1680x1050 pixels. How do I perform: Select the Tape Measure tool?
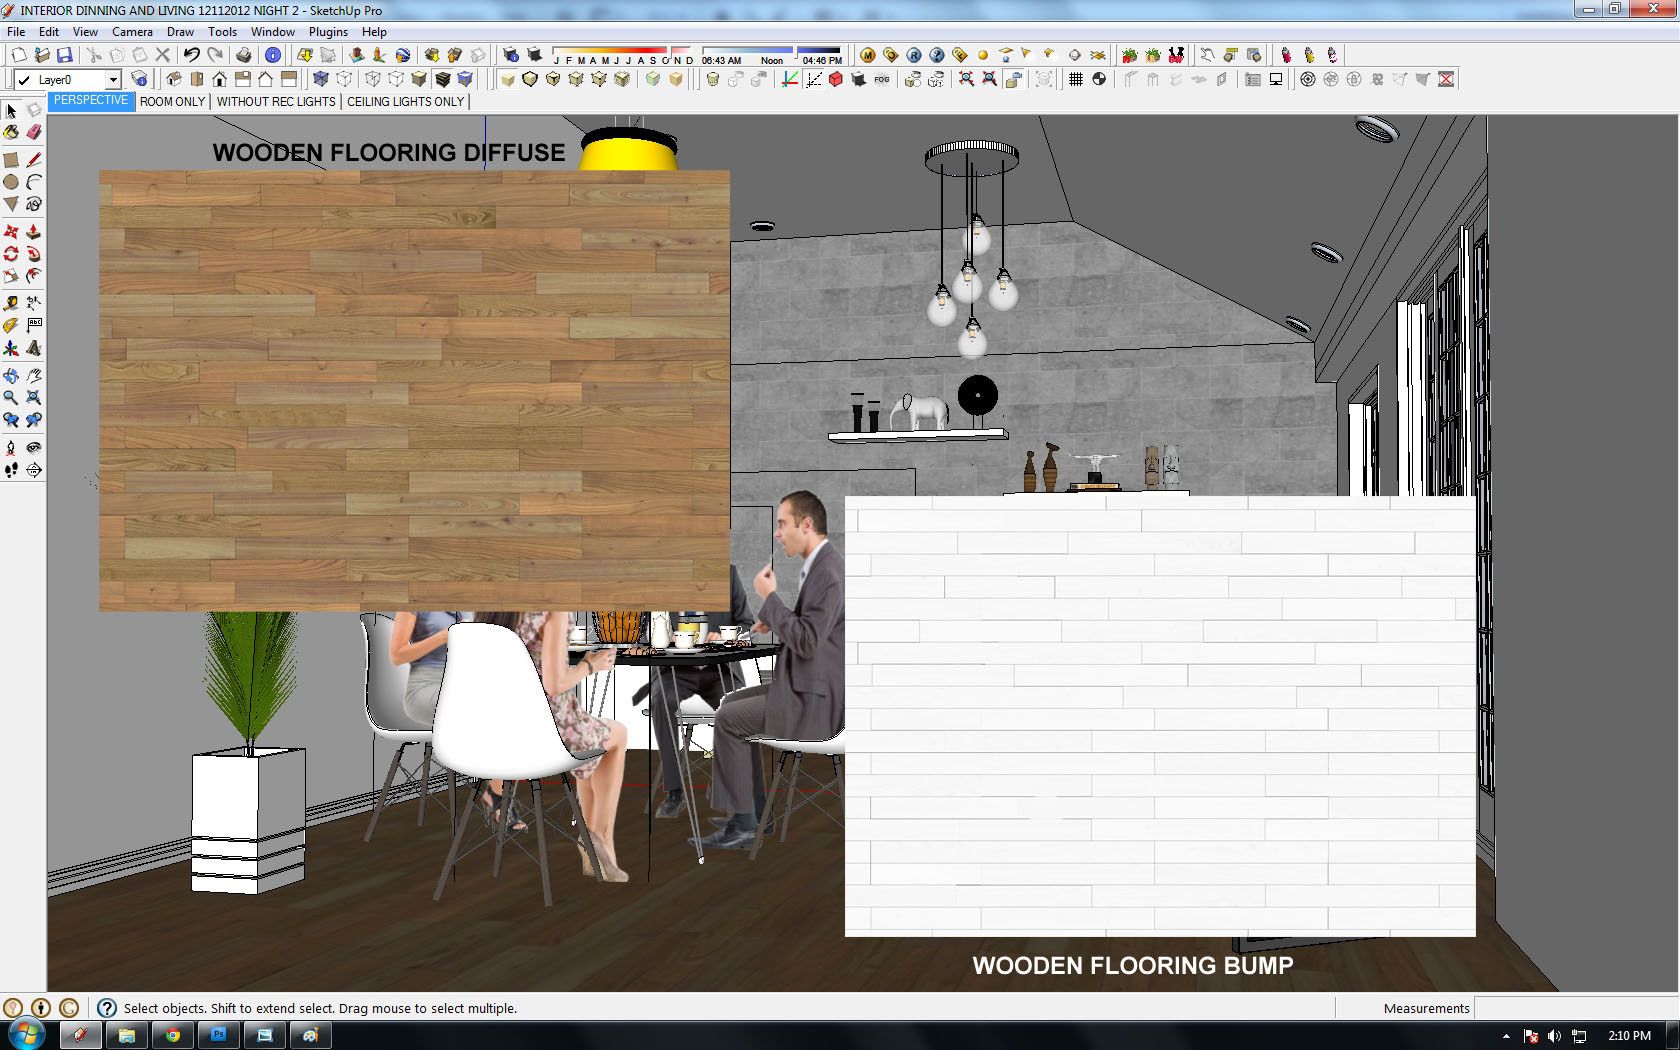click(x=11, y=303)
